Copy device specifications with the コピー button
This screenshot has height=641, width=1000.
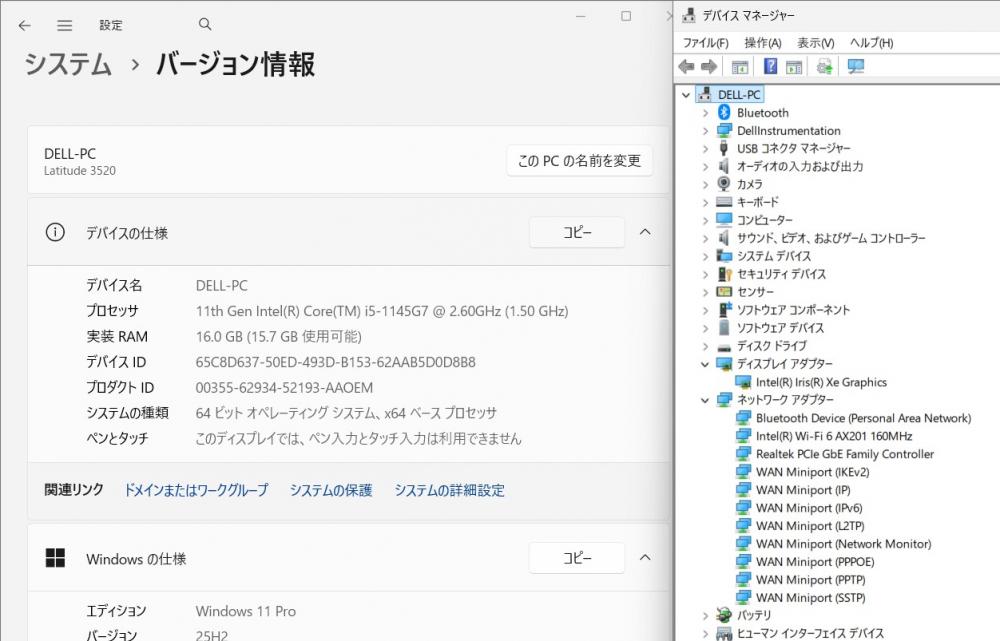pyautogui.click(x=576, y=232)
